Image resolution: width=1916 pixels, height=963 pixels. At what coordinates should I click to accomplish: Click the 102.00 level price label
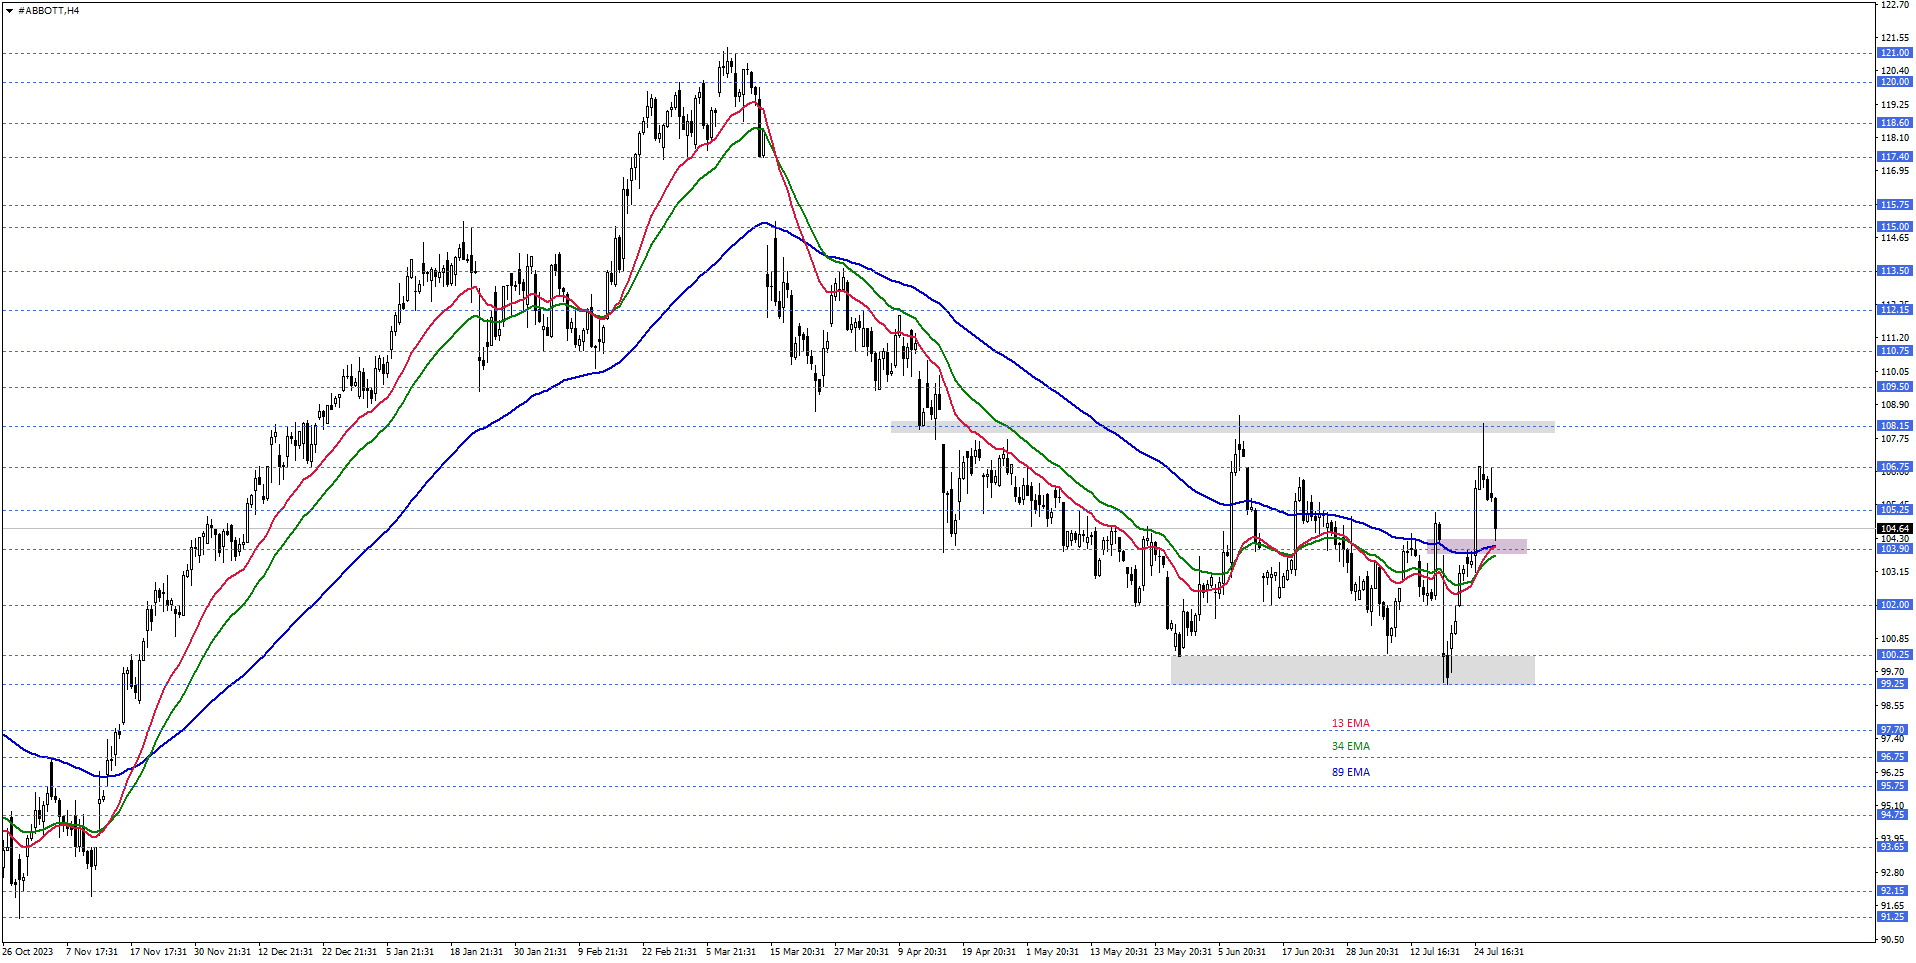pyautogui.click(x=1894, y=605)
